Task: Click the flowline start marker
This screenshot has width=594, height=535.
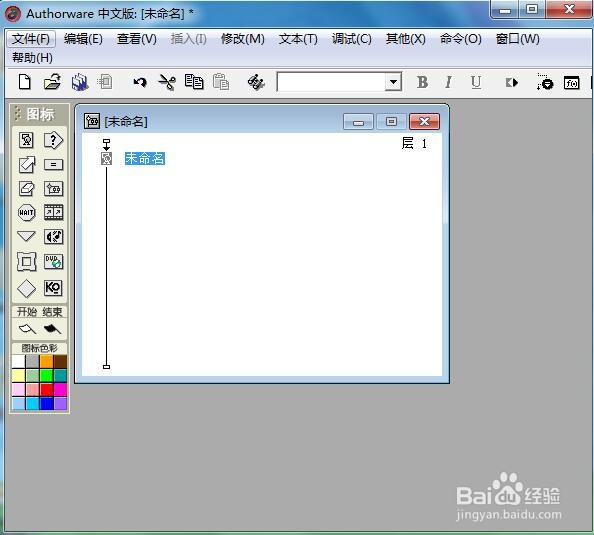Action: coord(106,144)
